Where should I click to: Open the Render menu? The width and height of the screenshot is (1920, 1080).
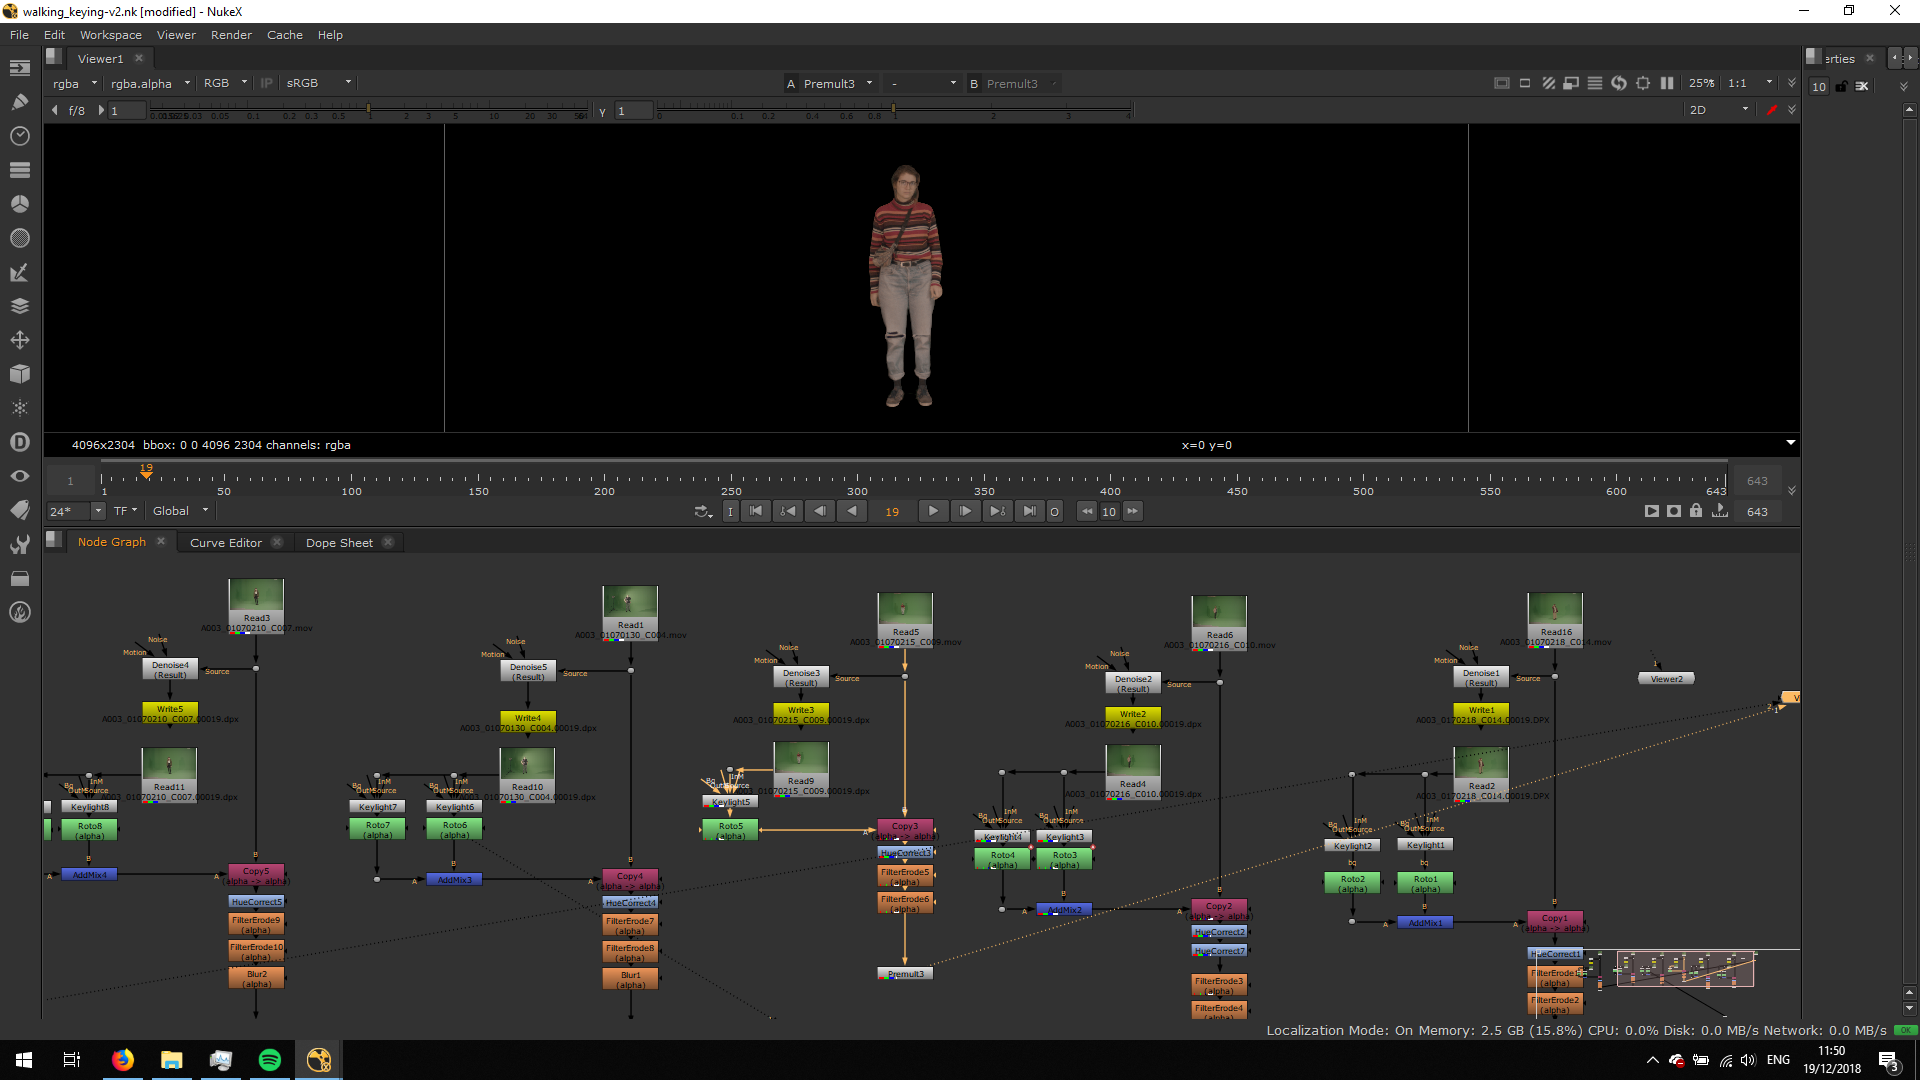coord(231,35)
